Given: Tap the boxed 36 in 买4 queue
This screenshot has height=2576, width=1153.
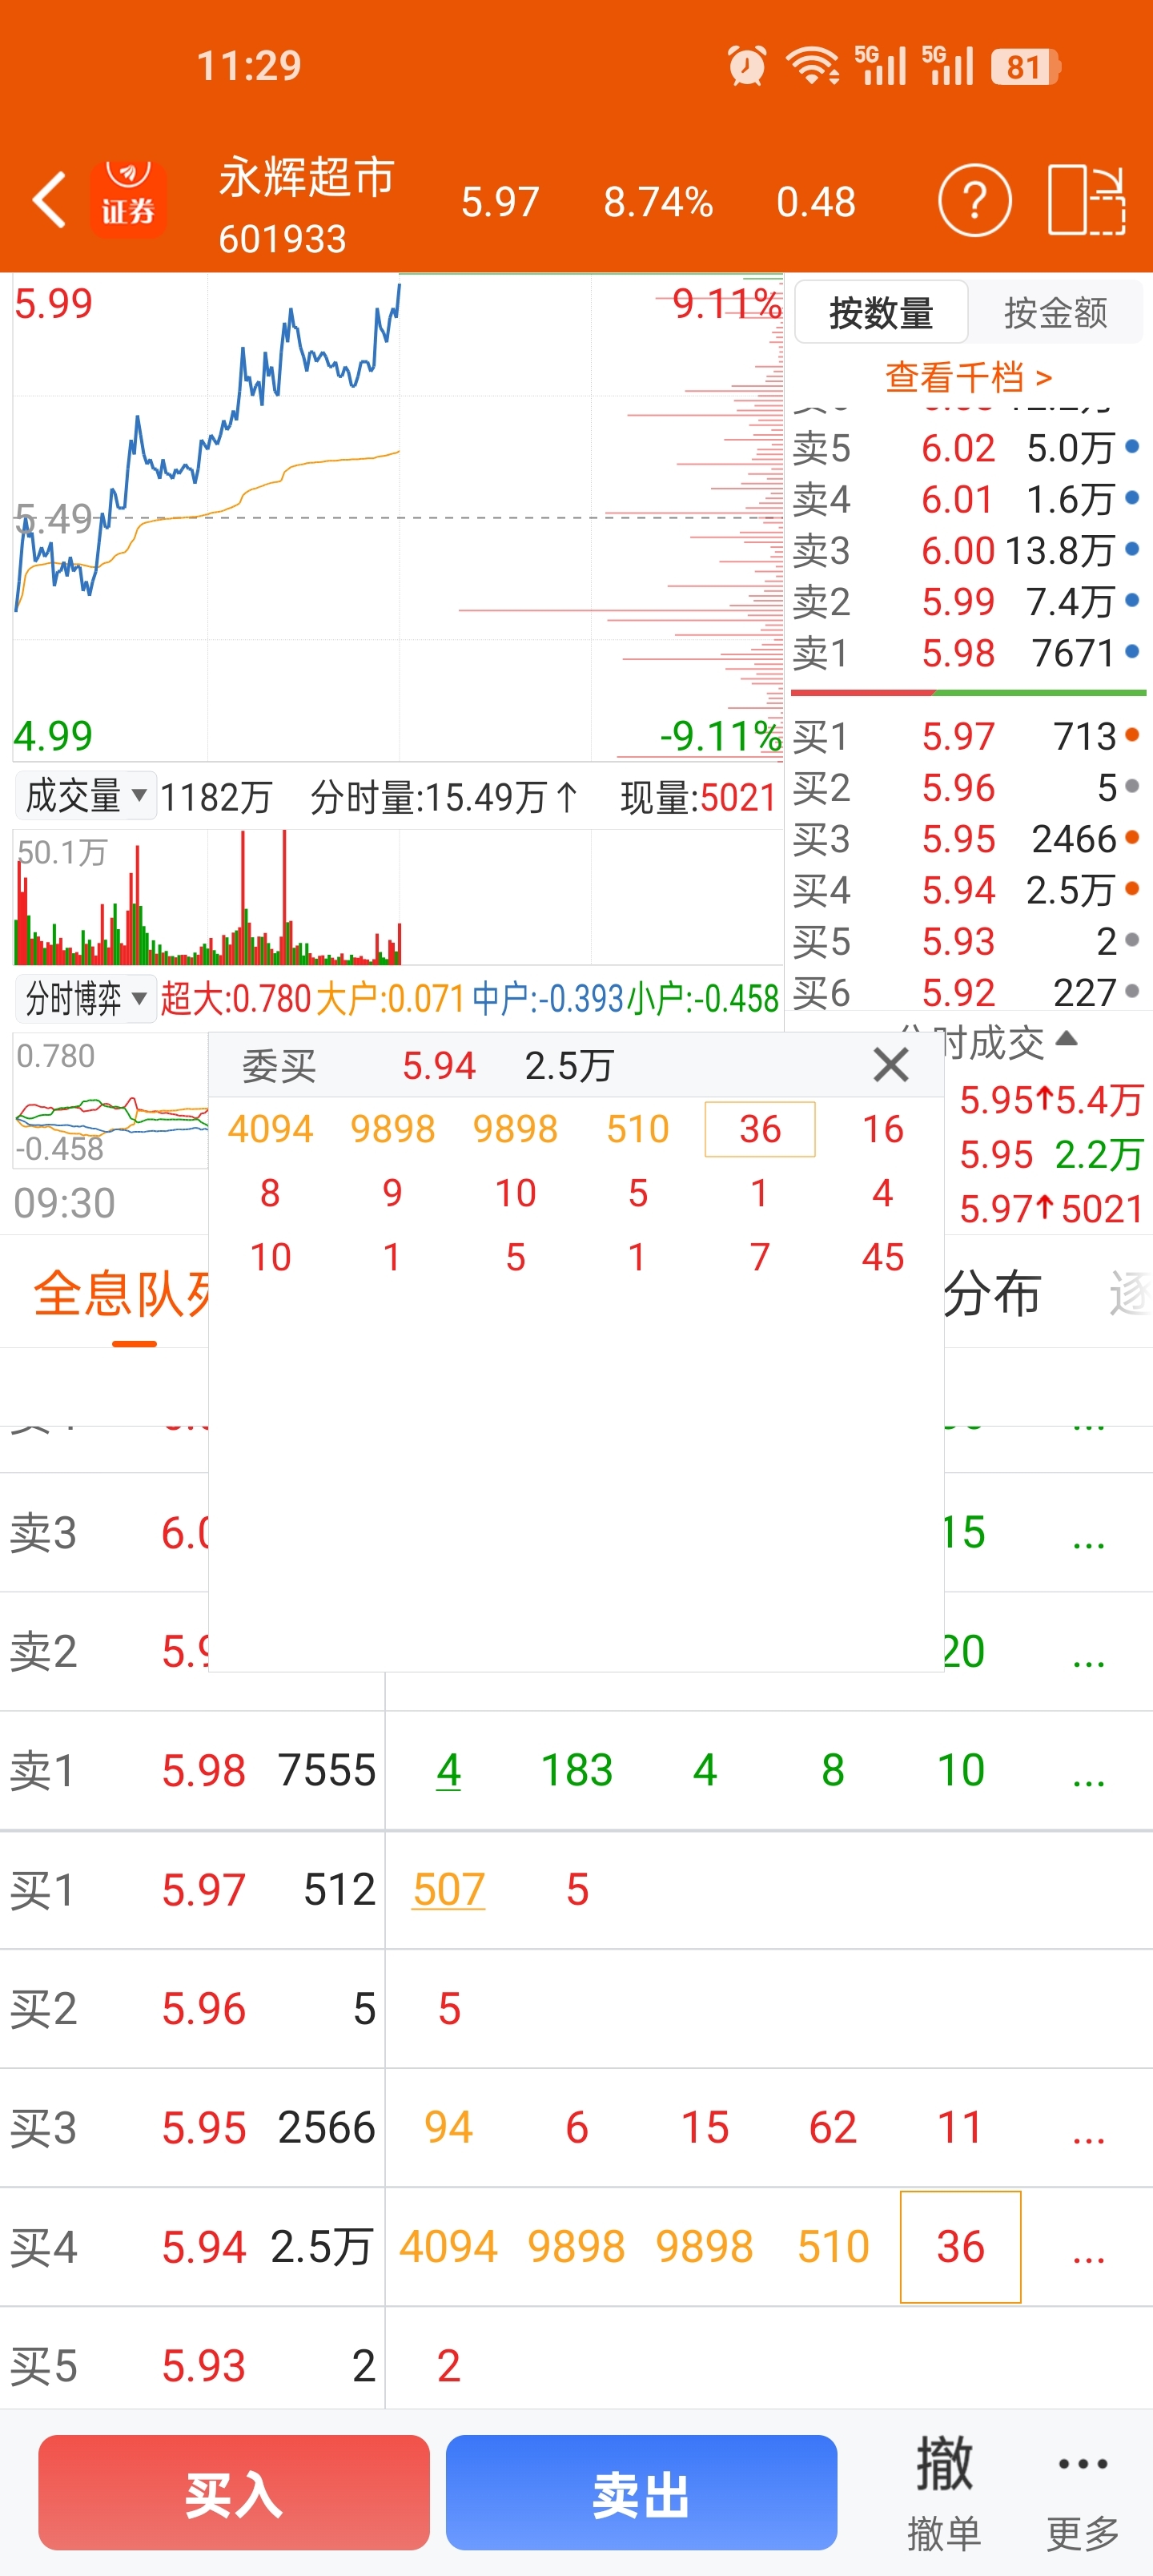Looking at the screenshot, I should (960, 2247).
